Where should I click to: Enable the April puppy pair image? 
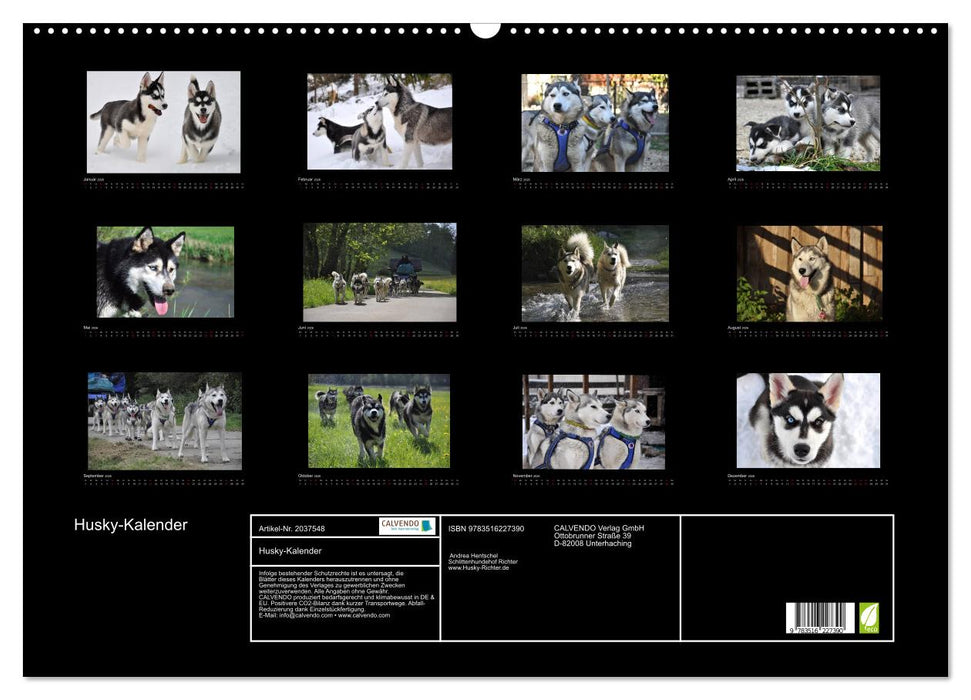pos(810,125)
